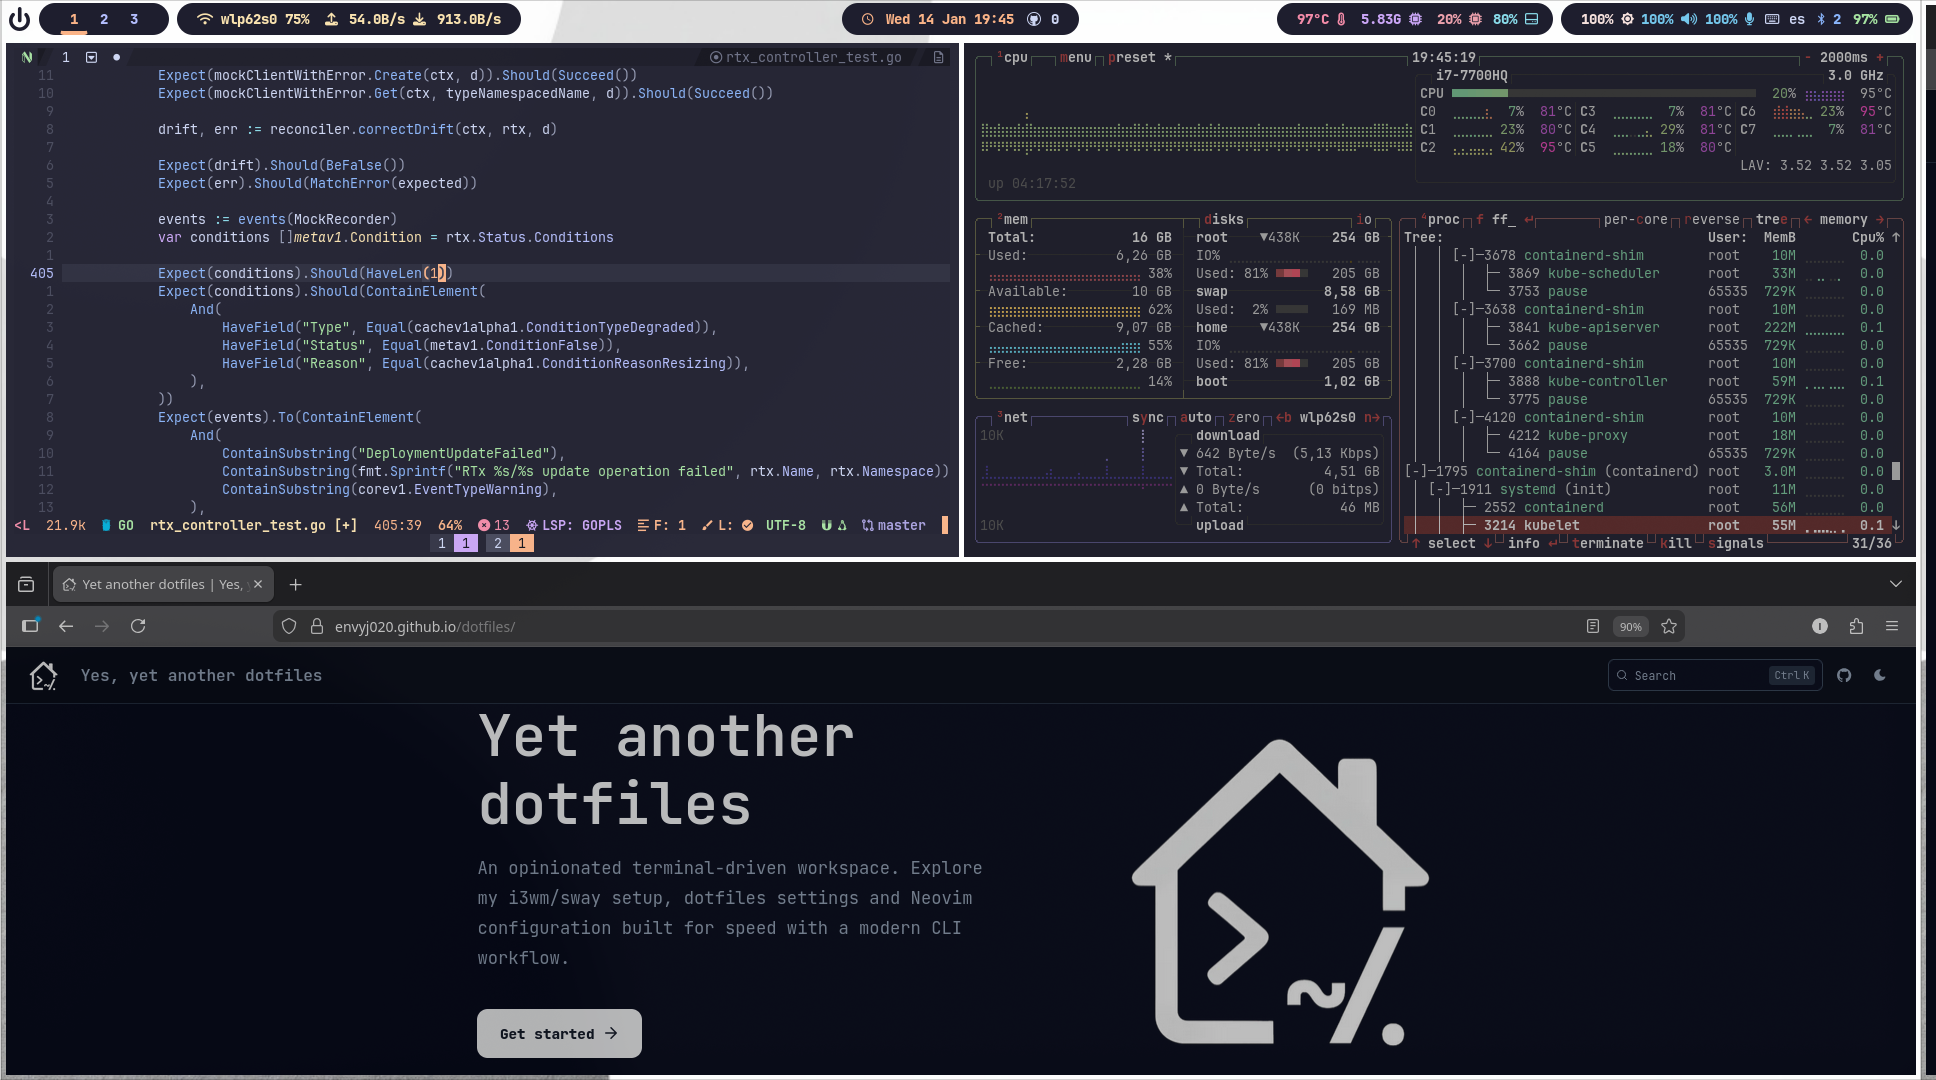Open the browser tab overview chevron
Image resolution: width=1936 pixels, height=1080 pixels.
tap(1895, 584)
